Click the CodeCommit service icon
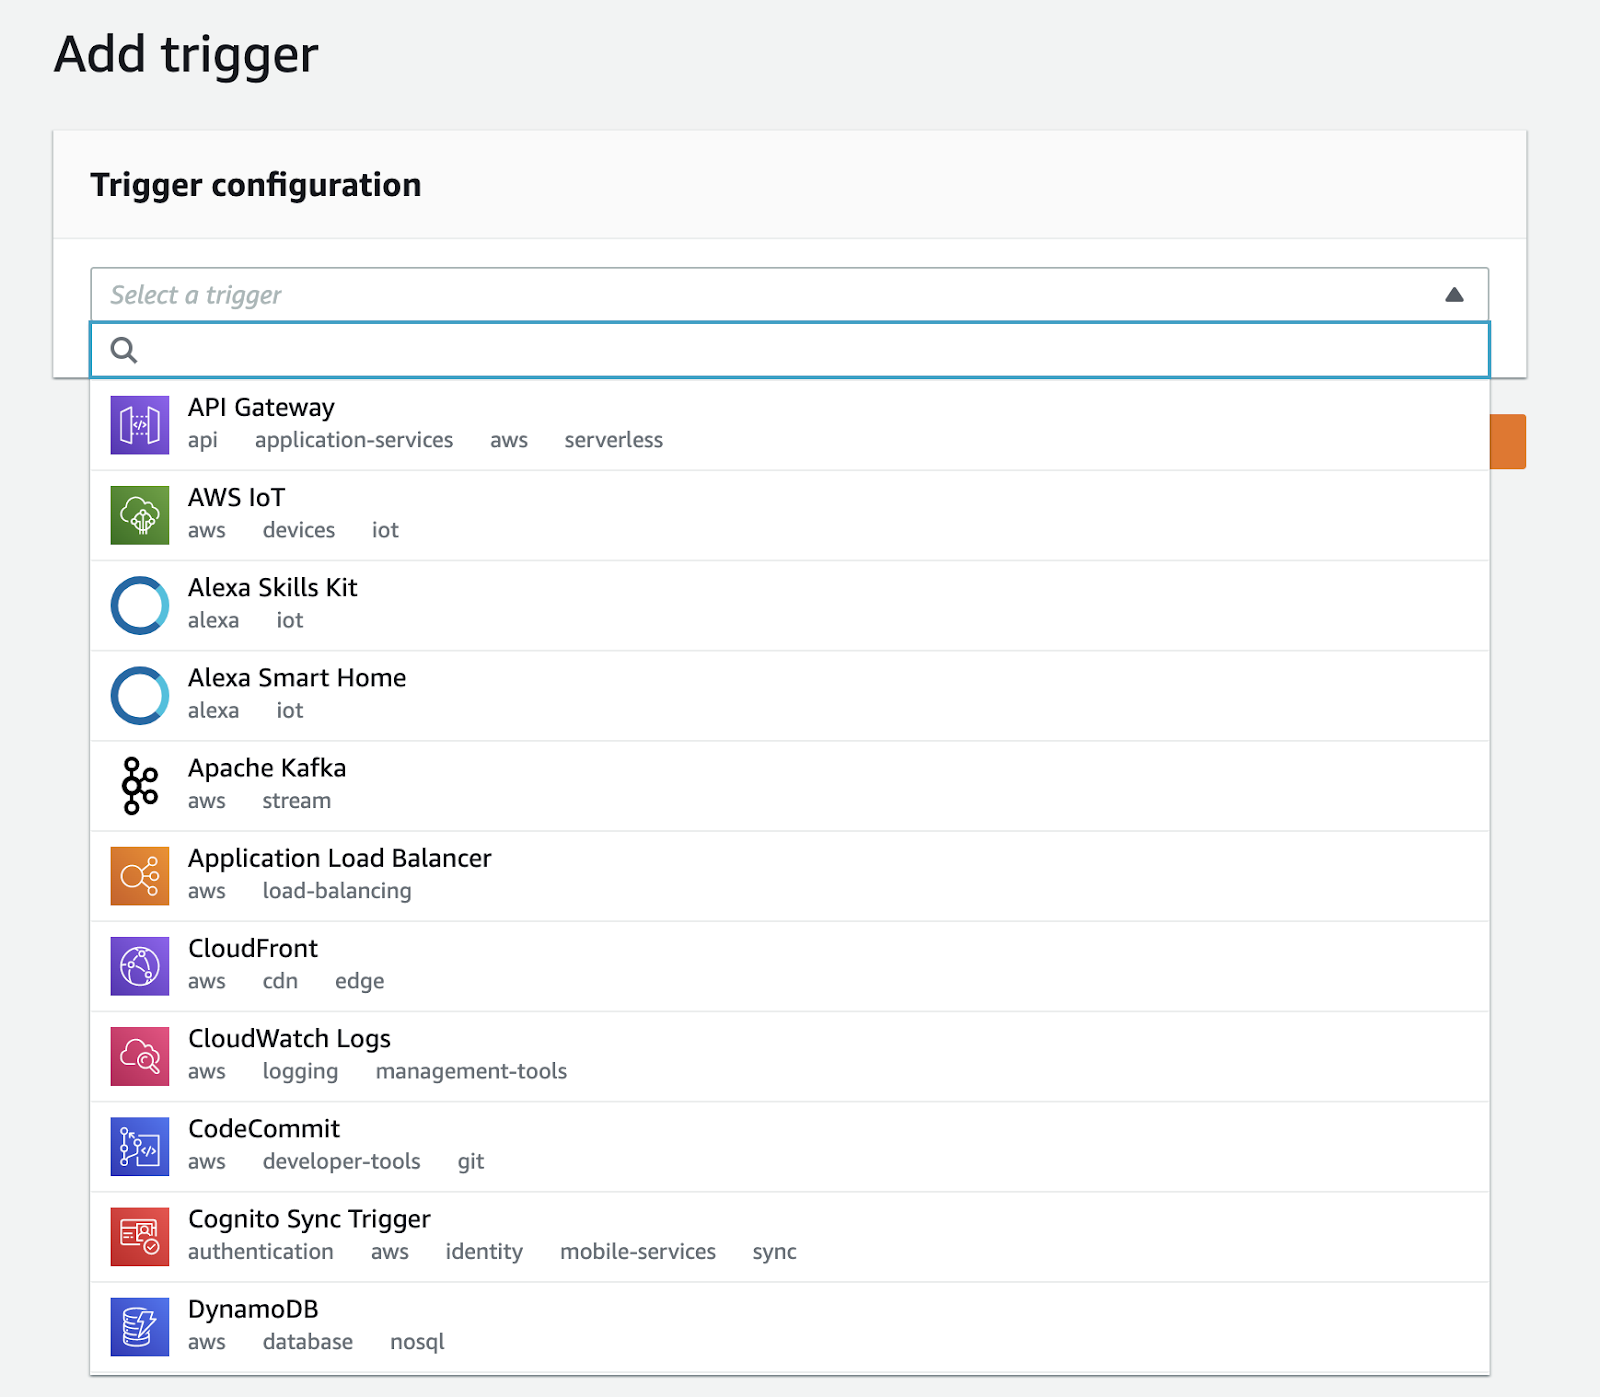The image size is (1600, 1397). 140,1147
